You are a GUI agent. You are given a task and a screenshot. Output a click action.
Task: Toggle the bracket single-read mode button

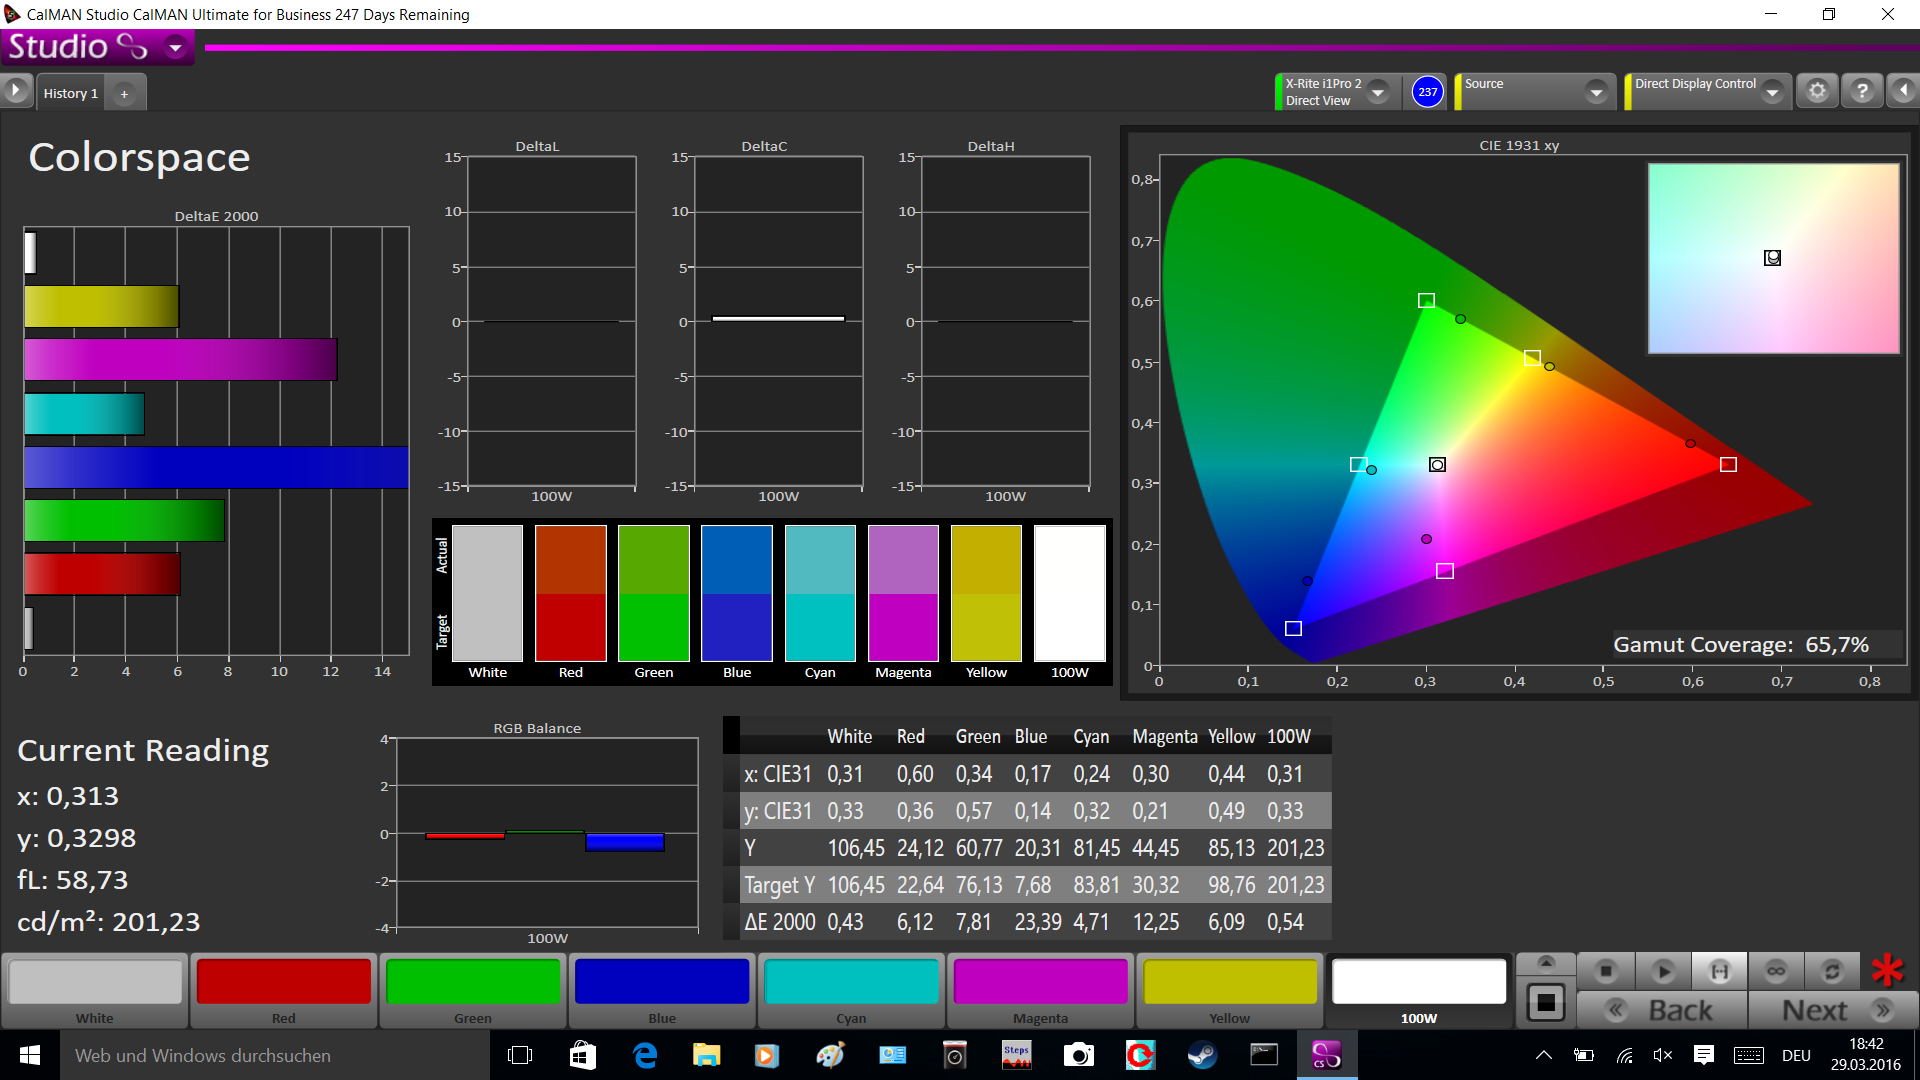(1720, 971)
